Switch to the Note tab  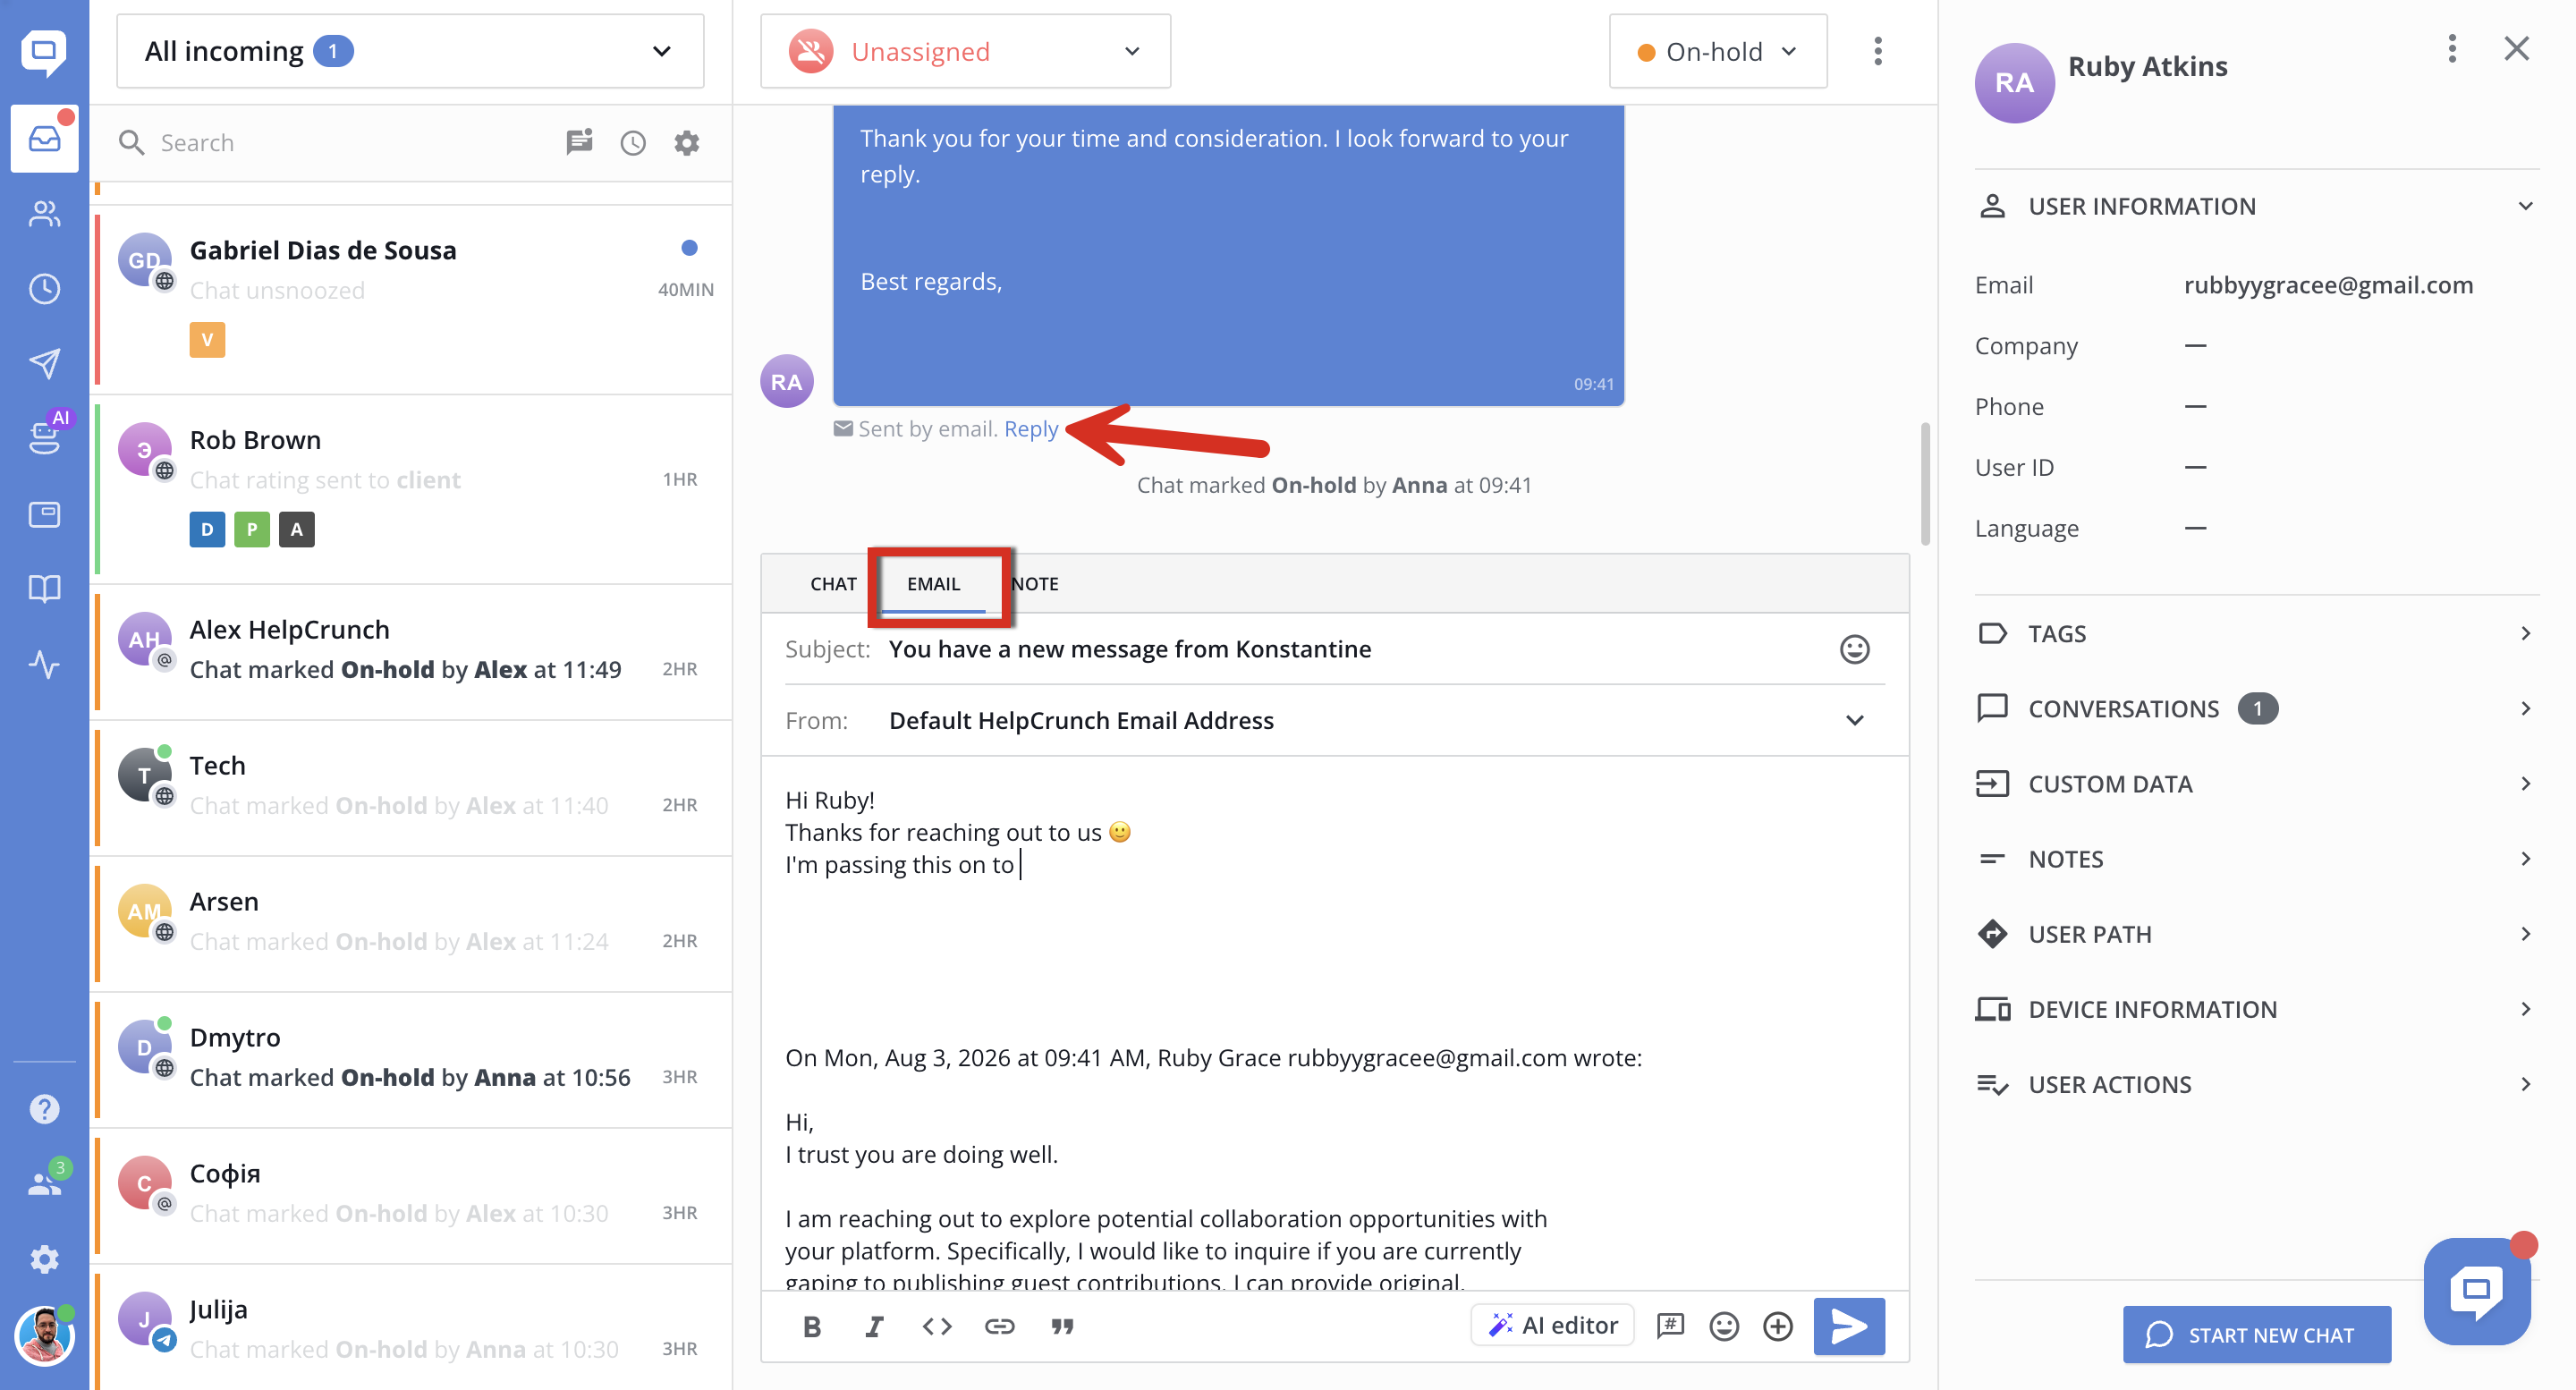click(x=1035, y=583)
